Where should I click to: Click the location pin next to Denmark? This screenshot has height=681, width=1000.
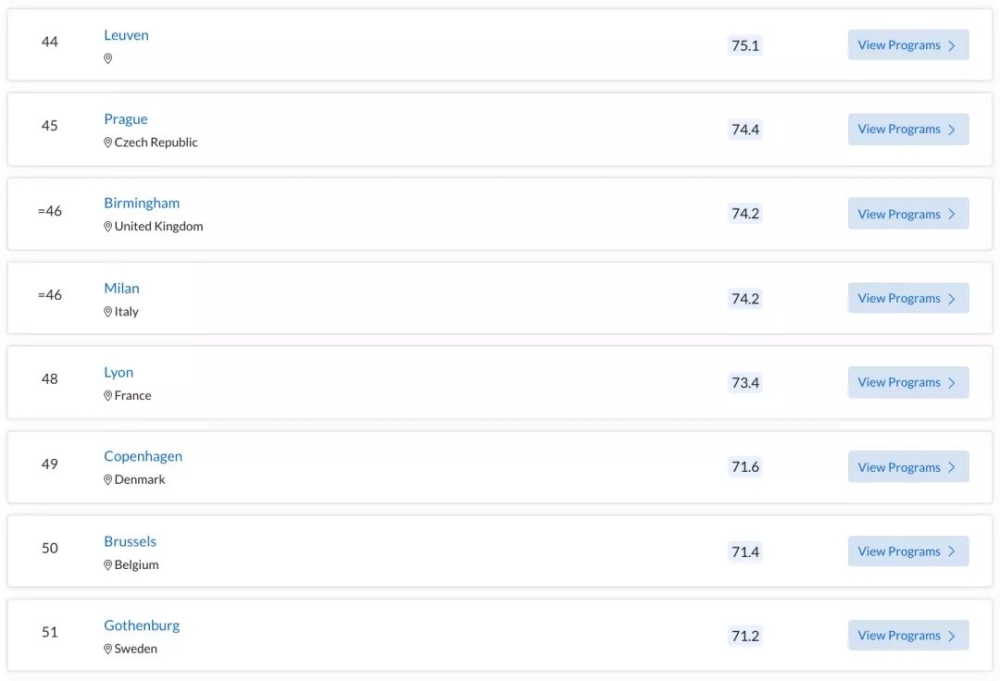point(108,480)
